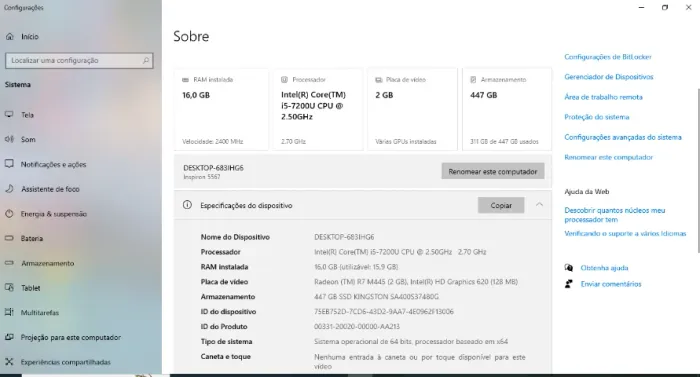
Task: Click the Enviar comentários link
Action: 611,284
